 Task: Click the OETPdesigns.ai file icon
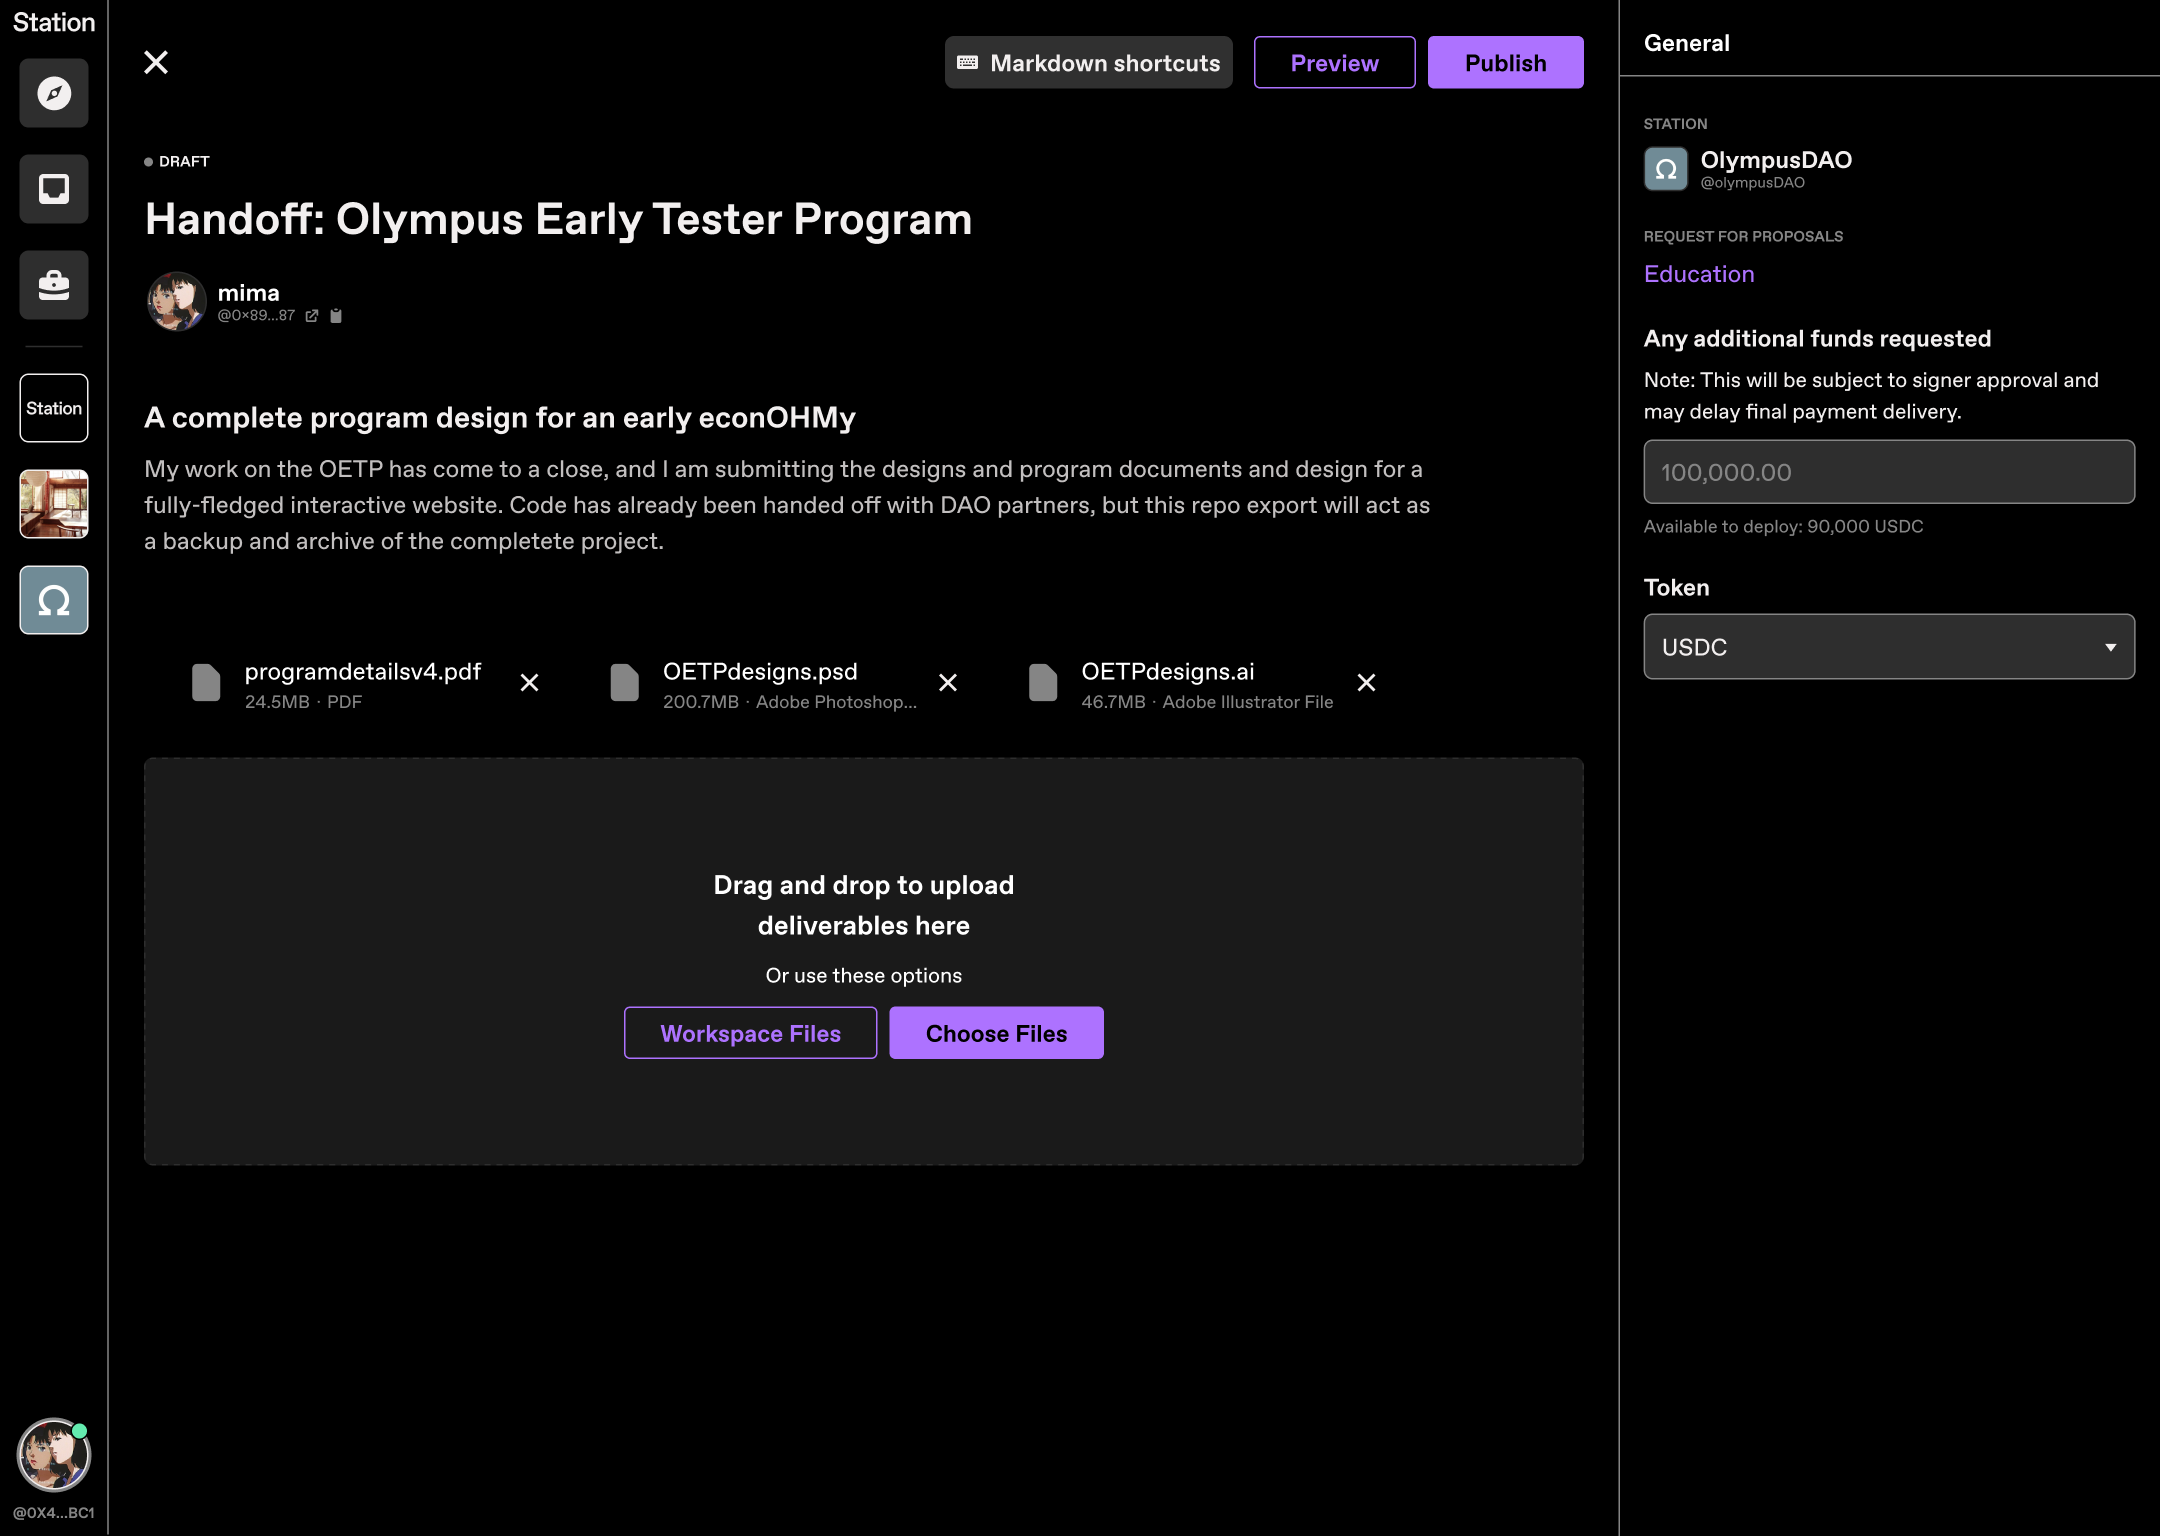click(x=1043, y=683)
